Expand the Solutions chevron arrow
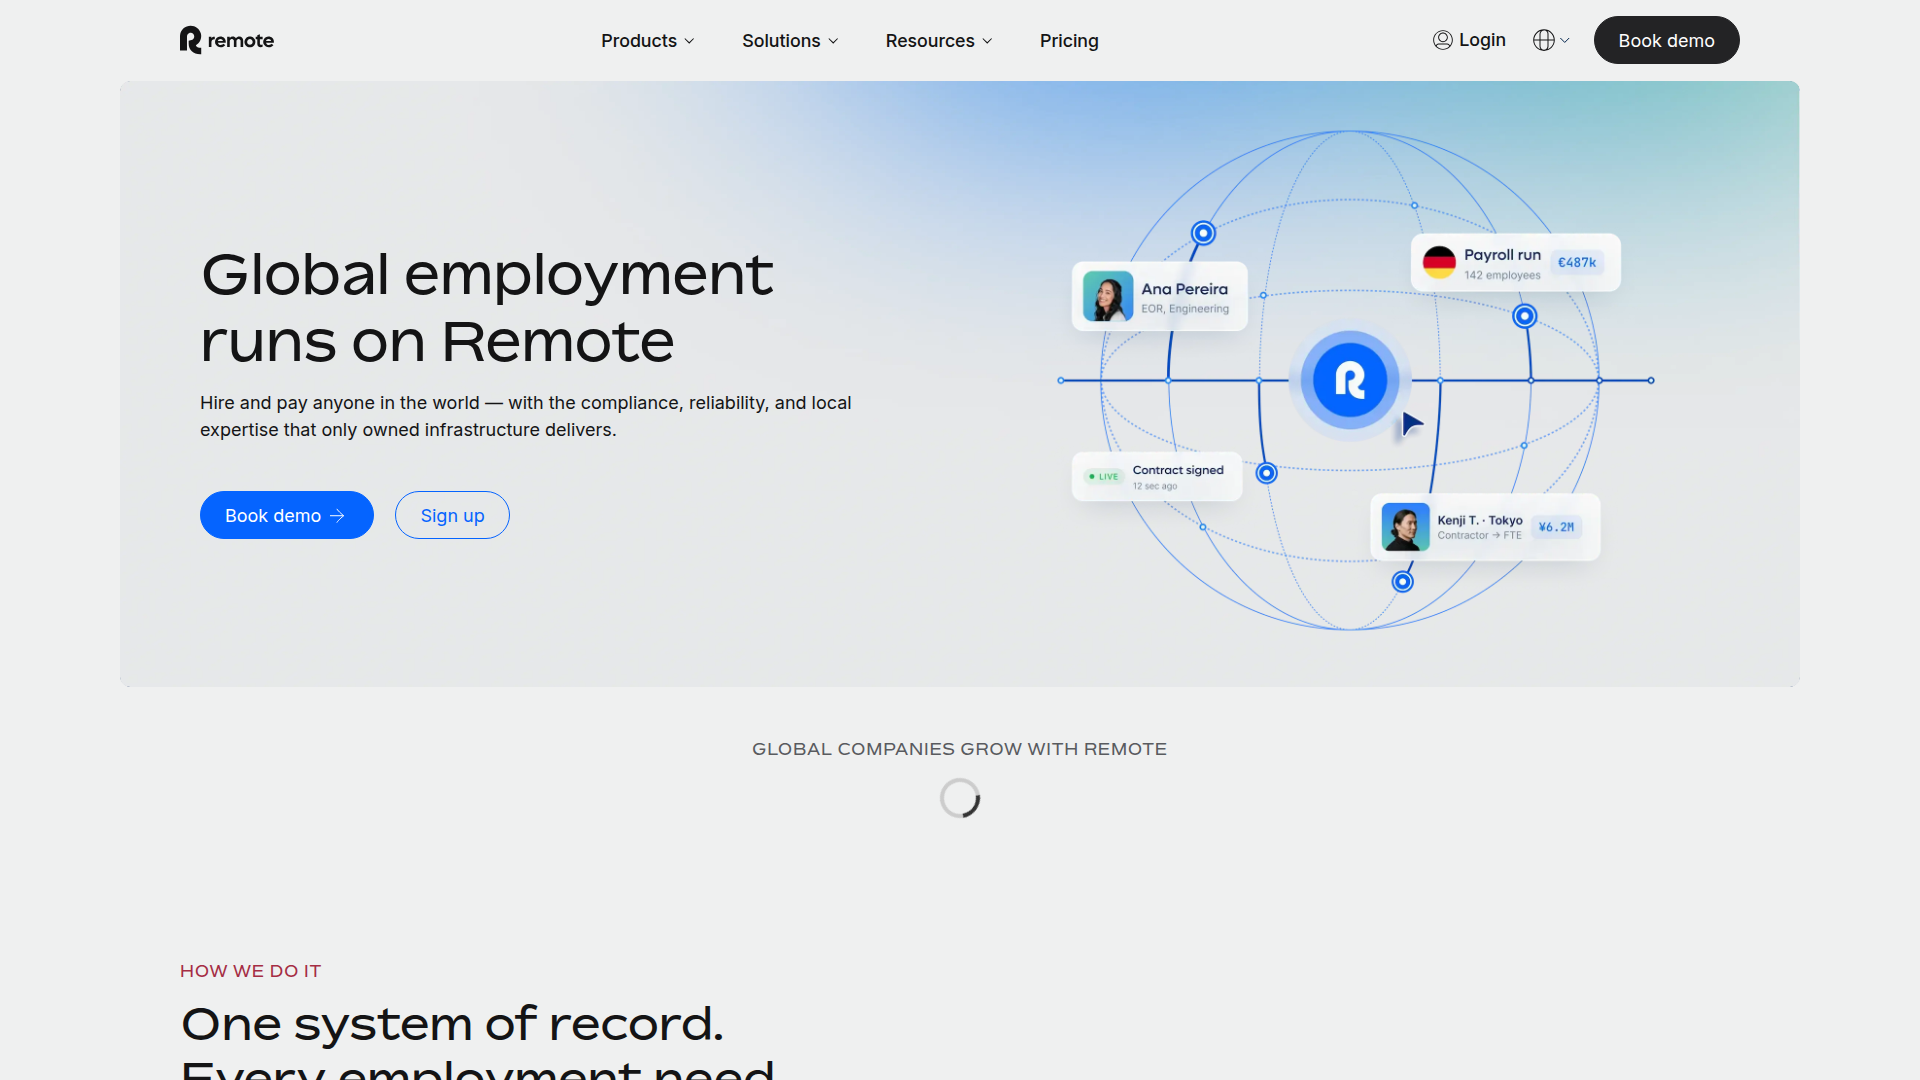1920x1080 pixels. [833, 41]
